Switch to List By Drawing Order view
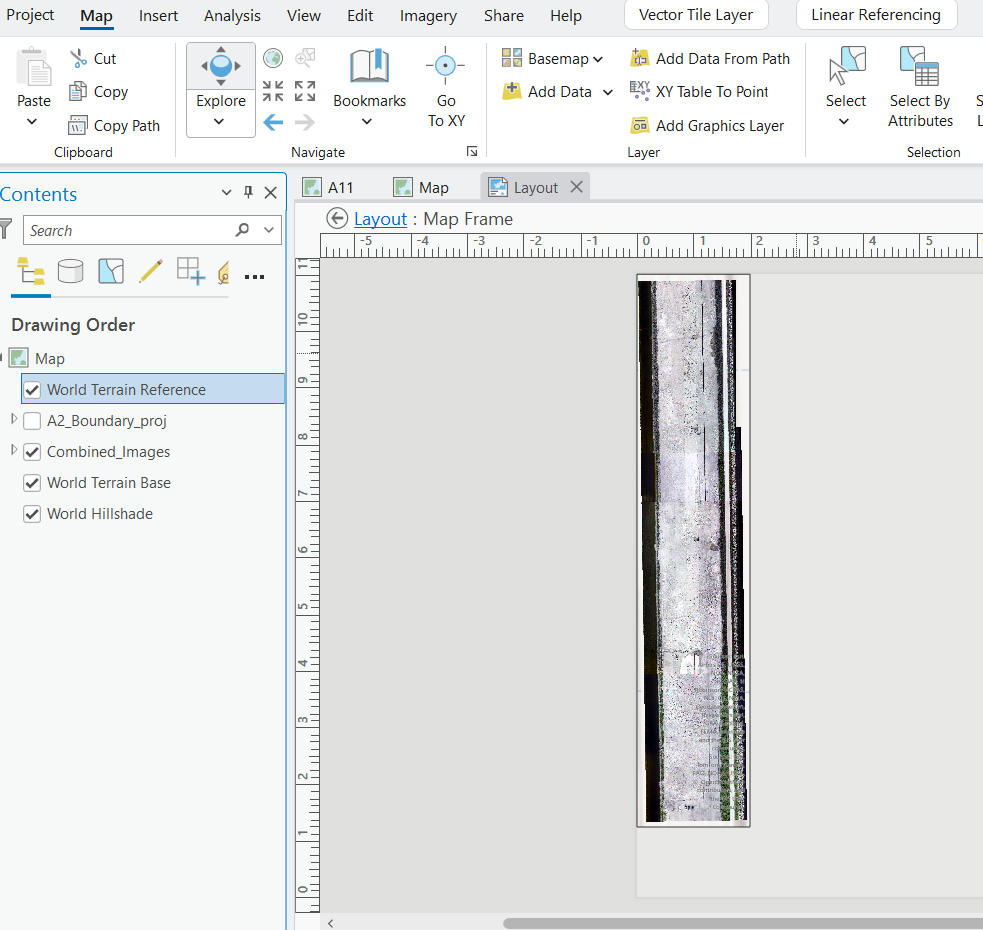Viewport: 983px width, 930px height. tap(31, 272)
